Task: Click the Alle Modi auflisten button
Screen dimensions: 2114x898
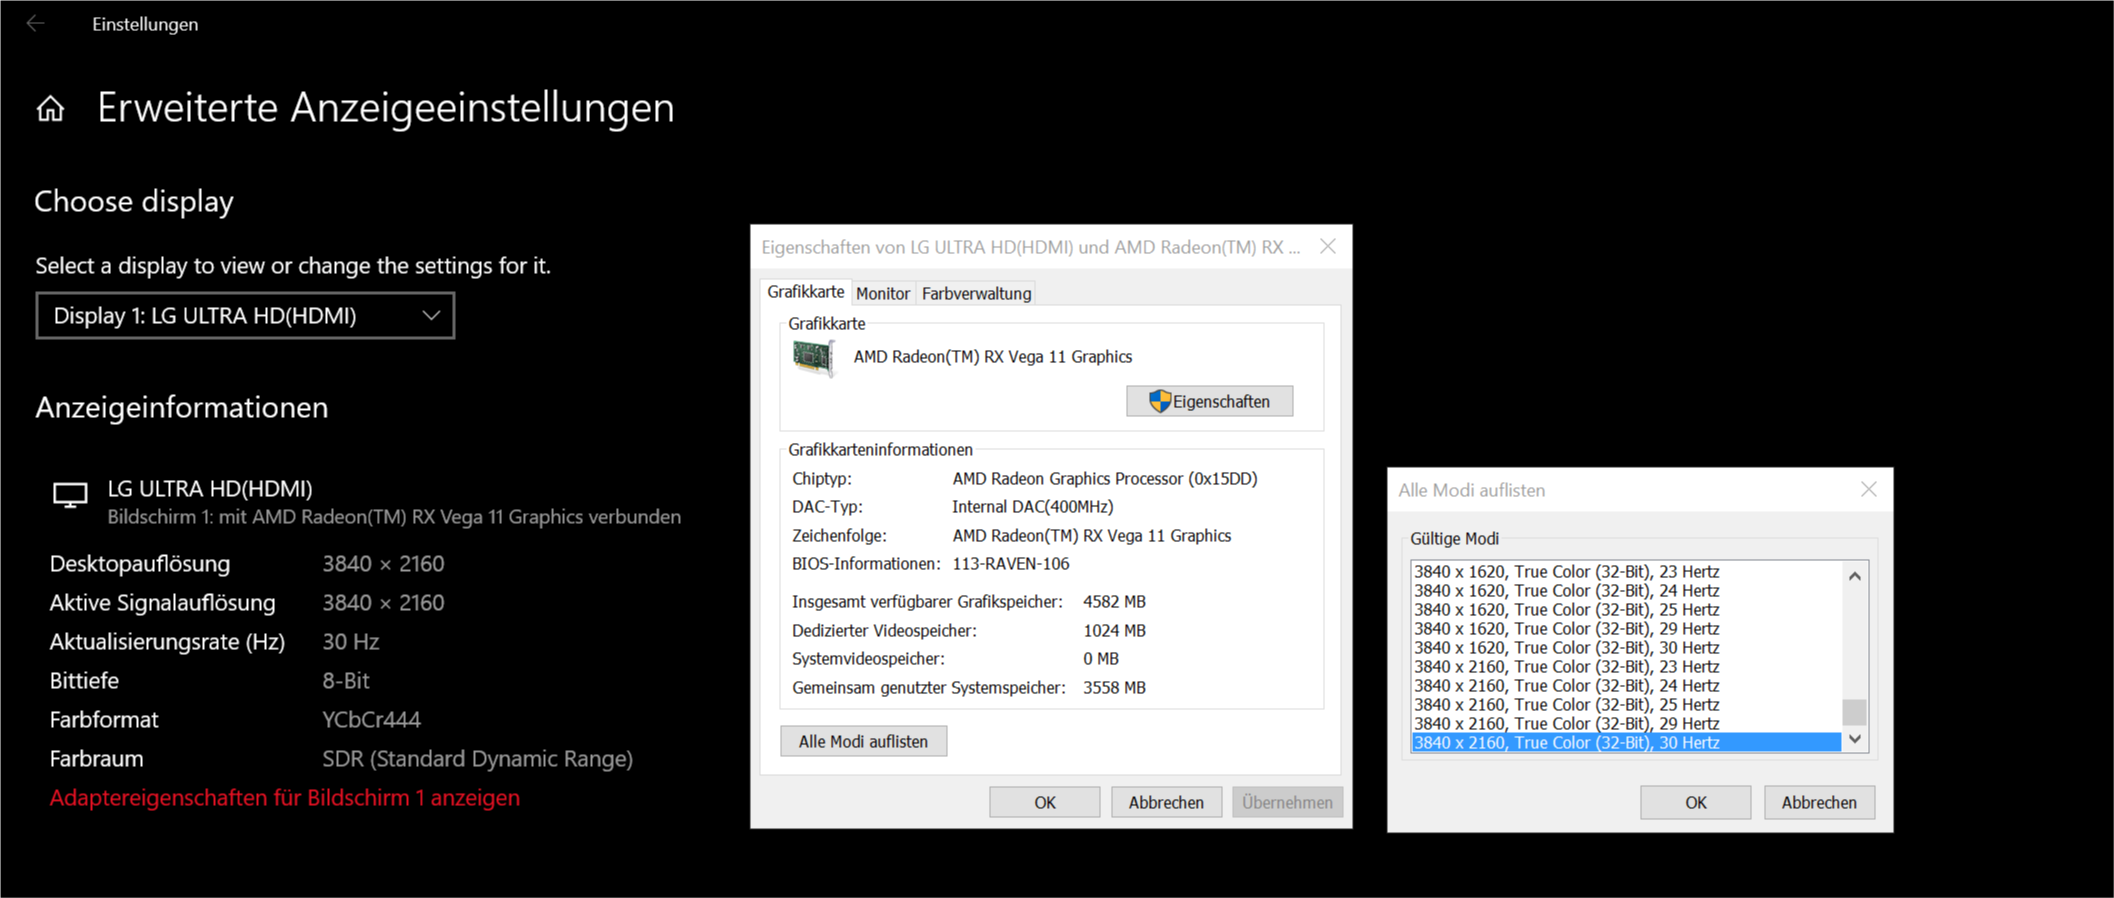Action: coord(863,741)
